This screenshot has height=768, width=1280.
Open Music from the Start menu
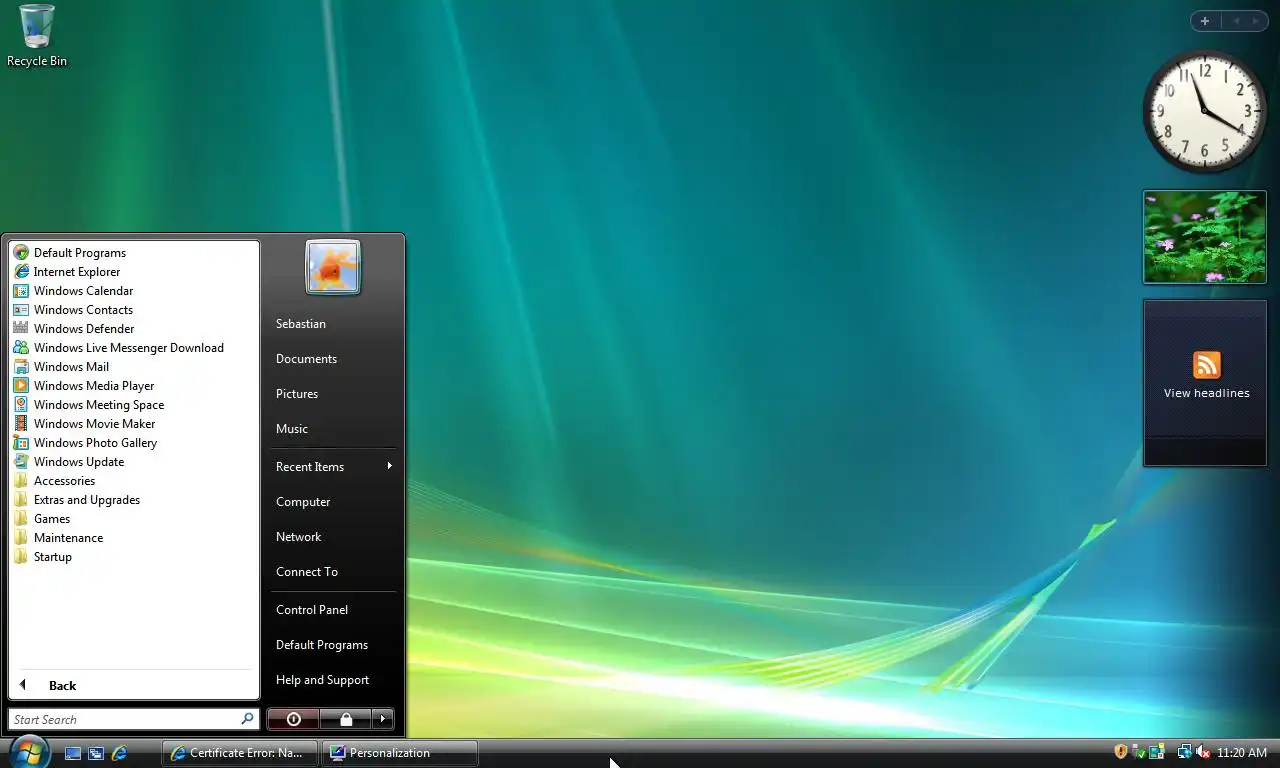click(333, 429)
